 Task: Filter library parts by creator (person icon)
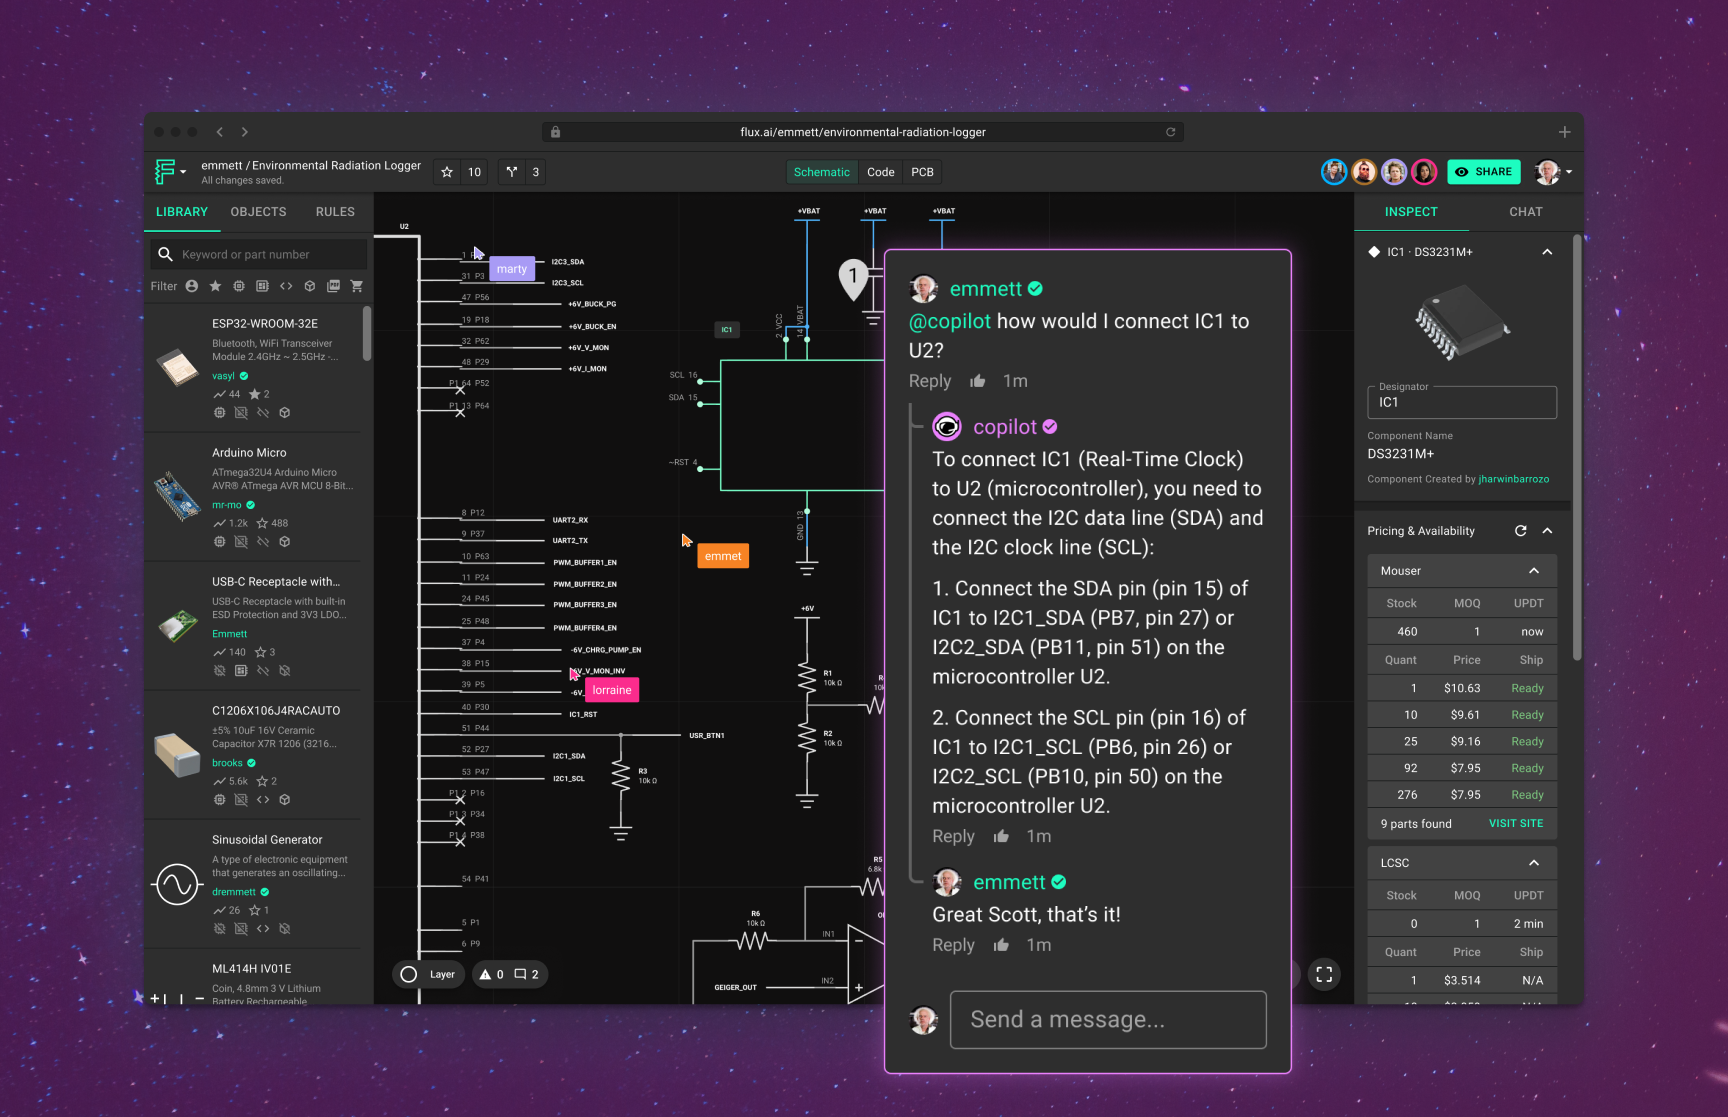[x=191, y=286]
